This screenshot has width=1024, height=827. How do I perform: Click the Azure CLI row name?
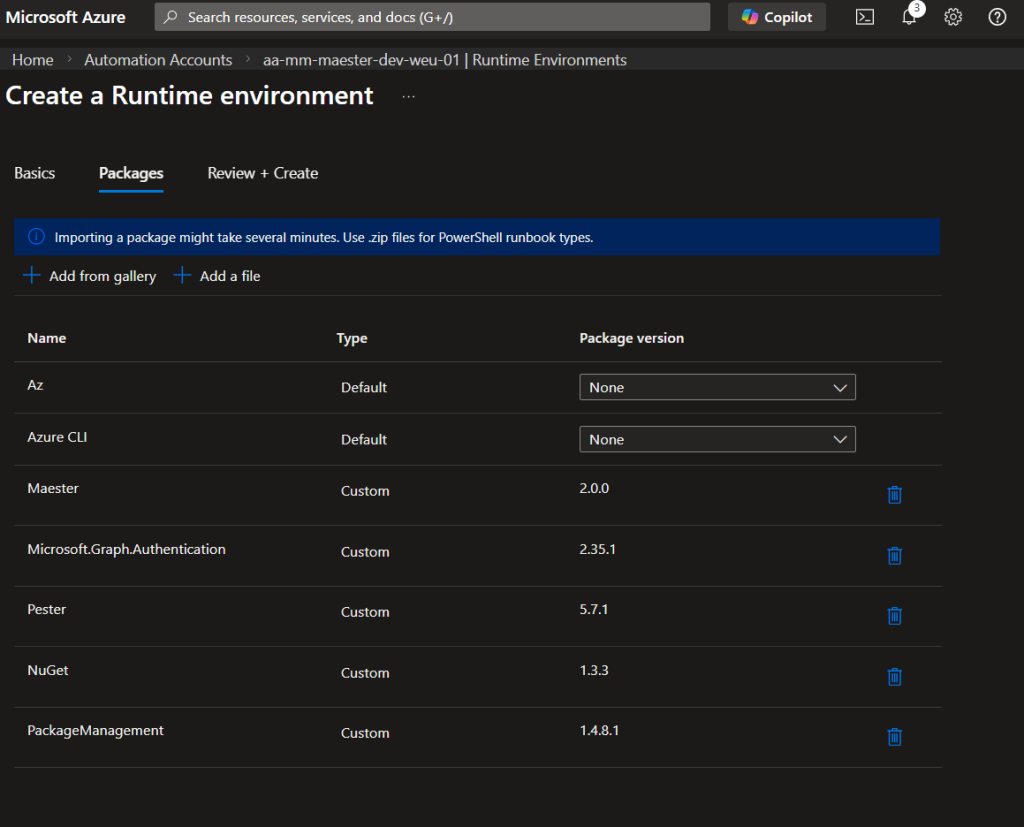coord(57,437)
